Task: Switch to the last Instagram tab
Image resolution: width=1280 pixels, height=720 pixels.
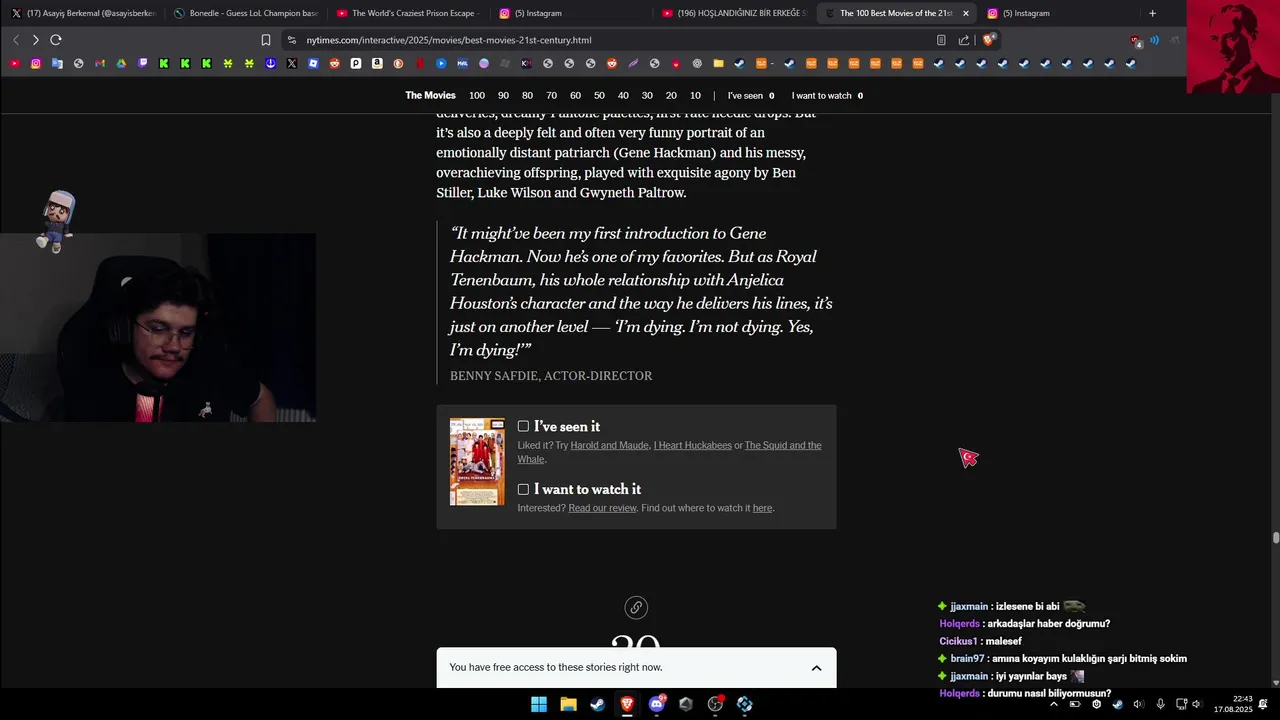Action: click(x=1058, y=13)
